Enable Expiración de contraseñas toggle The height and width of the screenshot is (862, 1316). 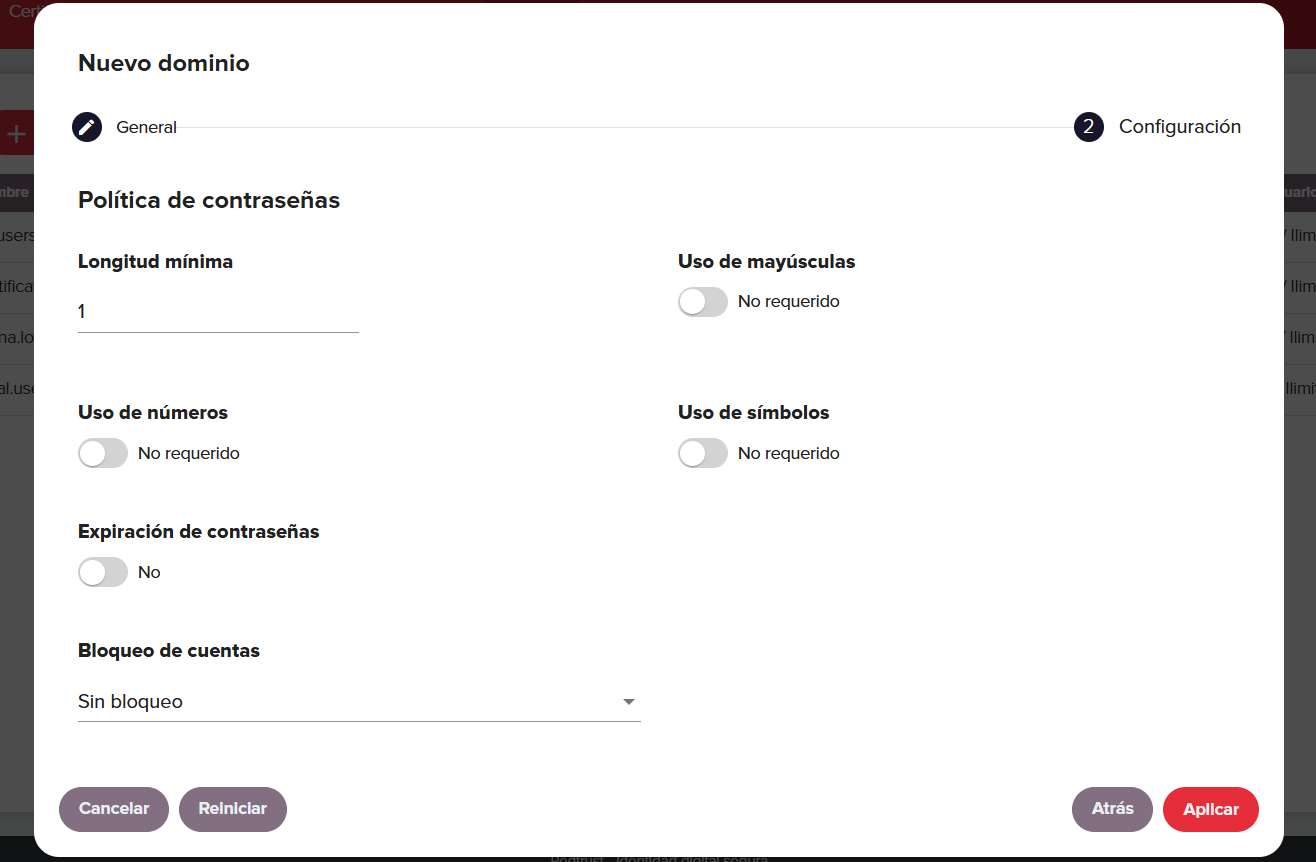pos(103,572)
